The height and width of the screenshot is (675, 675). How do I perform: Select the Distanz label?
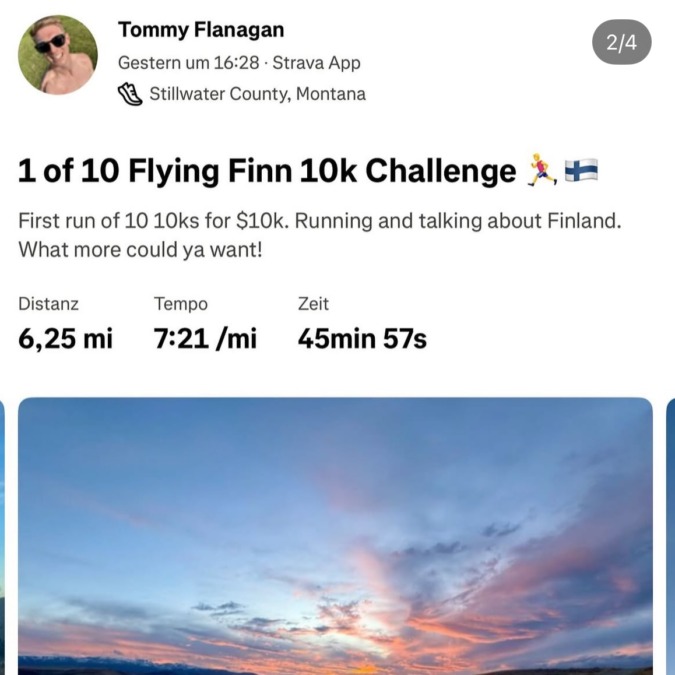(48, 304)
